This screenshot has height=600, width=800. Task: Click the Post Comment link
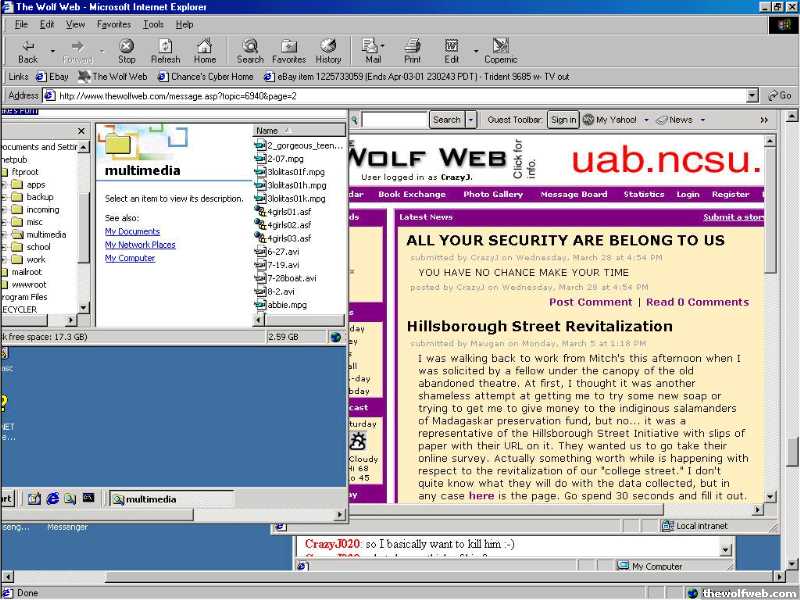coord(590,302)
